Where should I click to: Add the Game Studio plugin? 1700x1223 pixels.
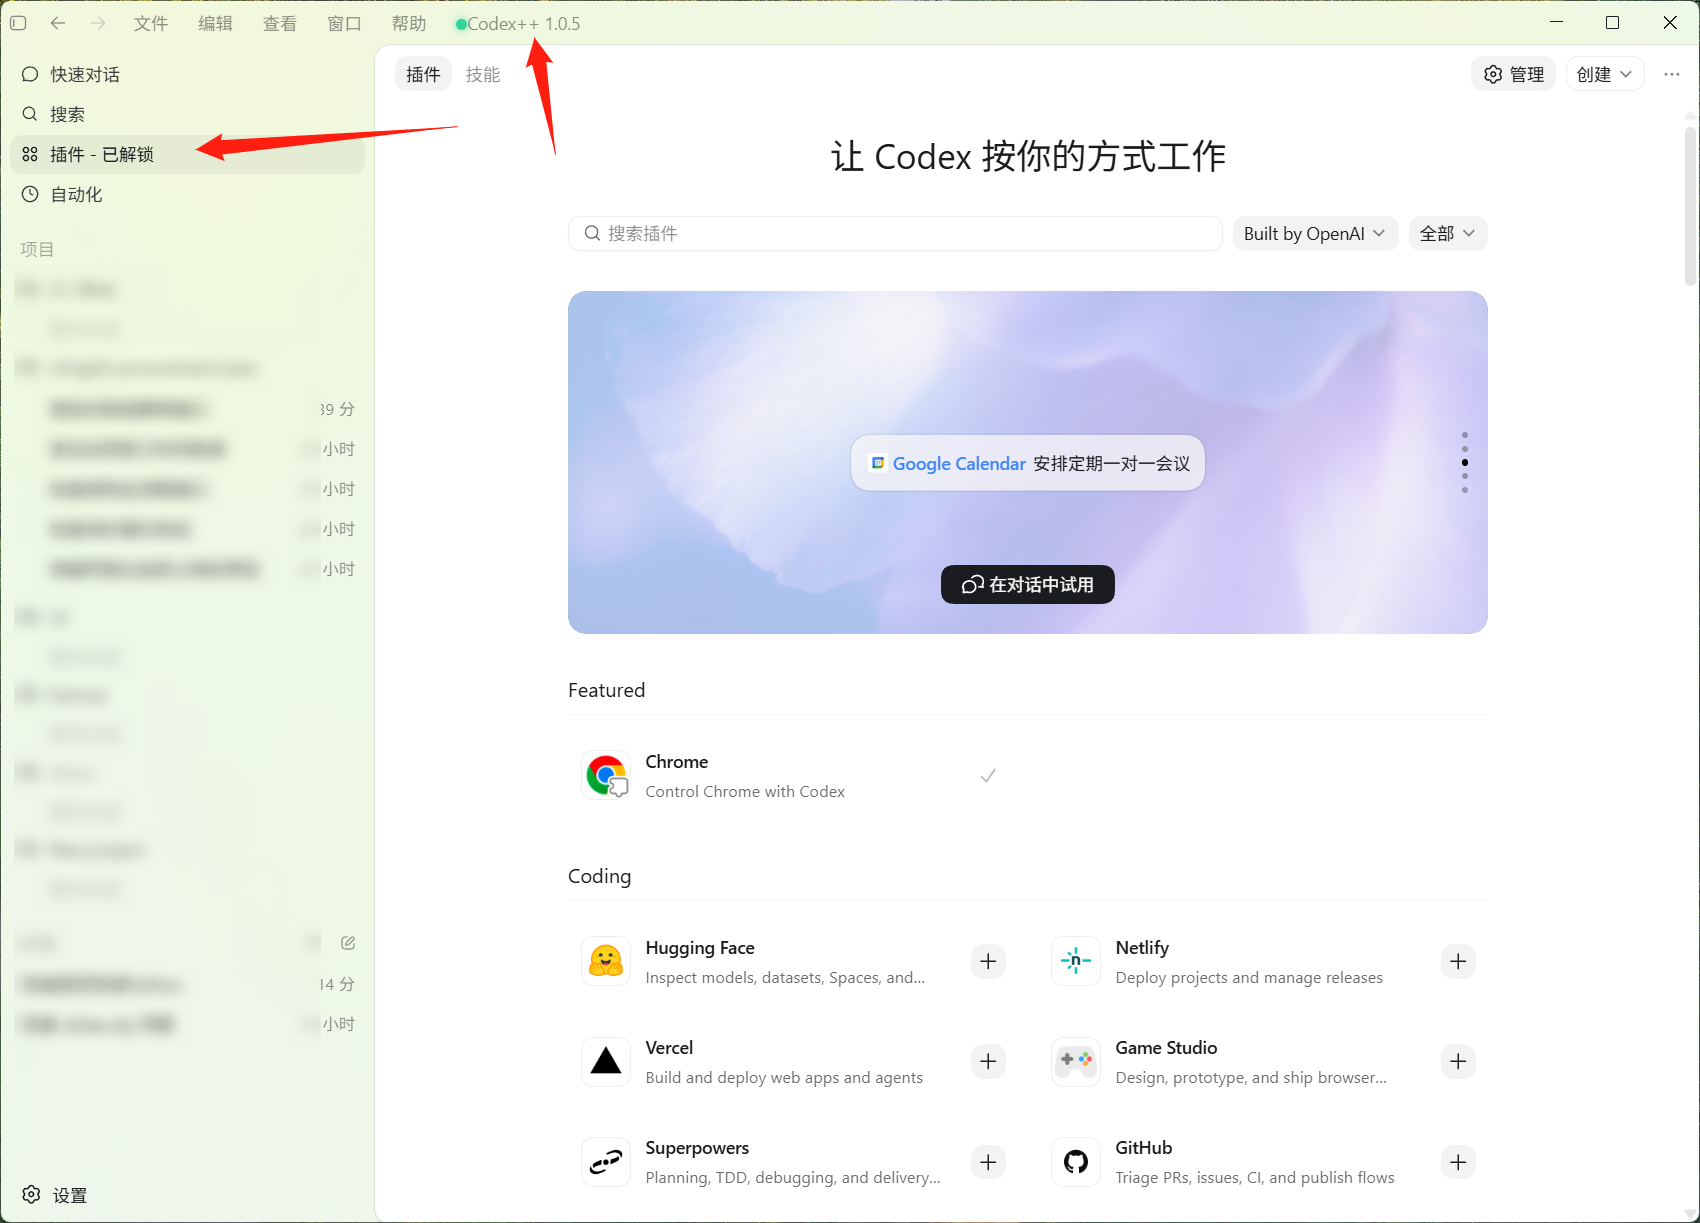tap(1458, 1061)
